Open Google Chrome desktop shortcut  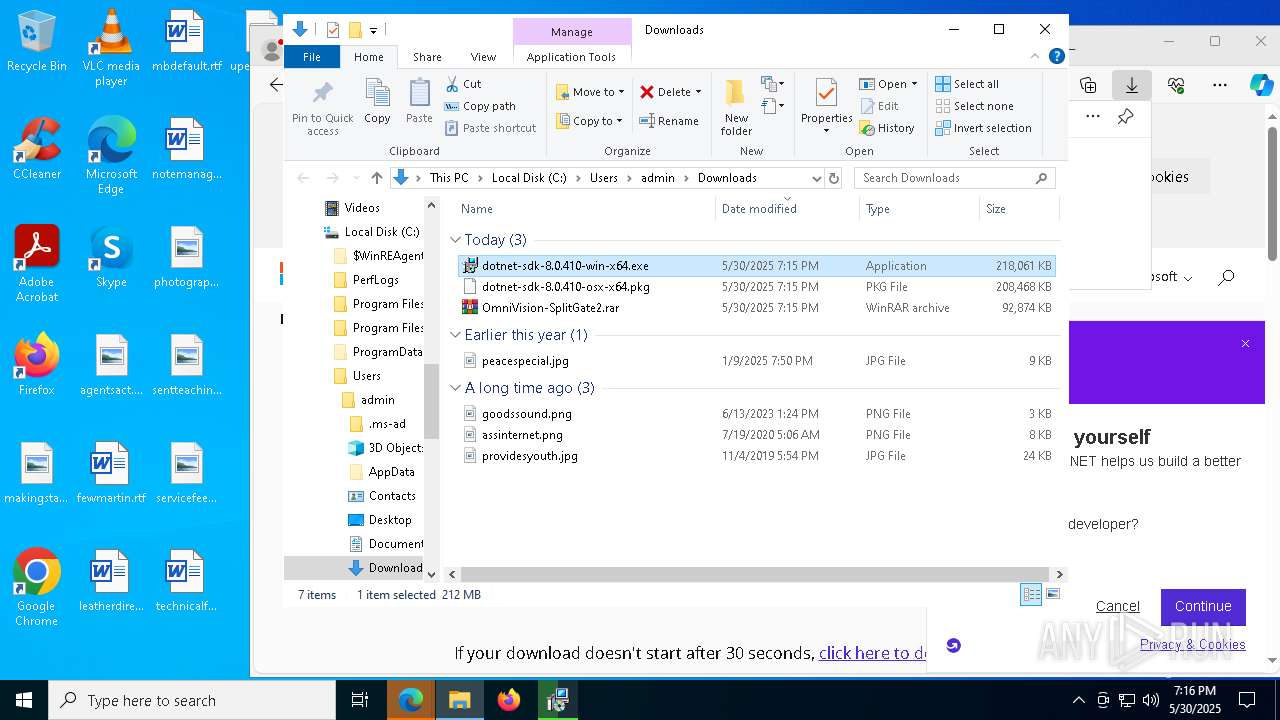coord(37,588)
